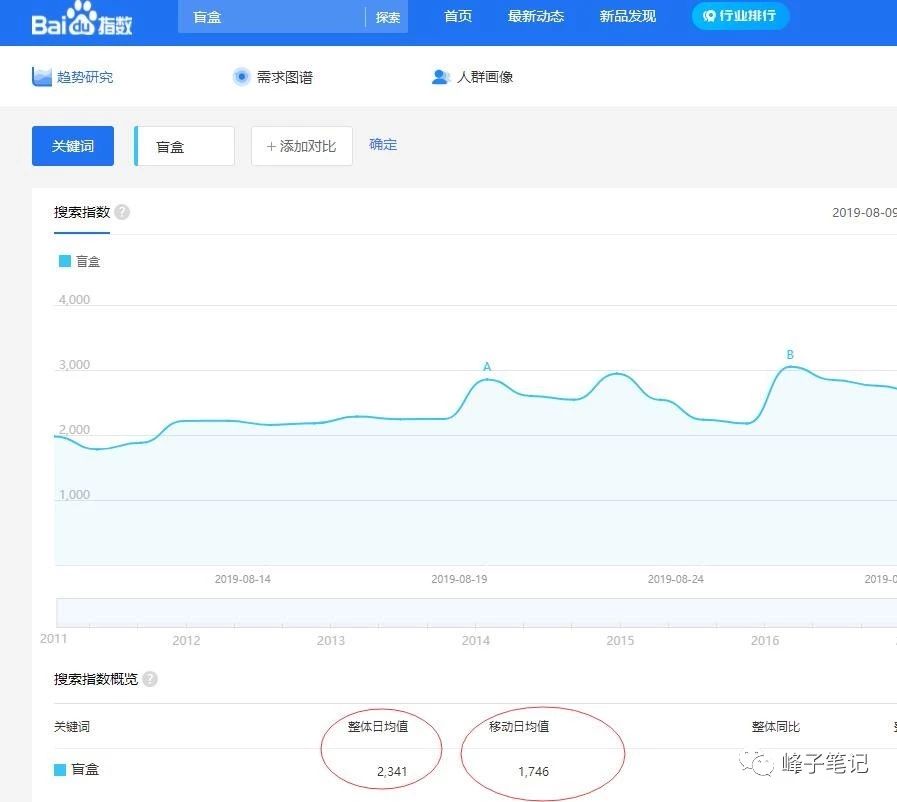Click the timeline range slider bar
Screen dimensions: 897x802
(x=476, y=613)
